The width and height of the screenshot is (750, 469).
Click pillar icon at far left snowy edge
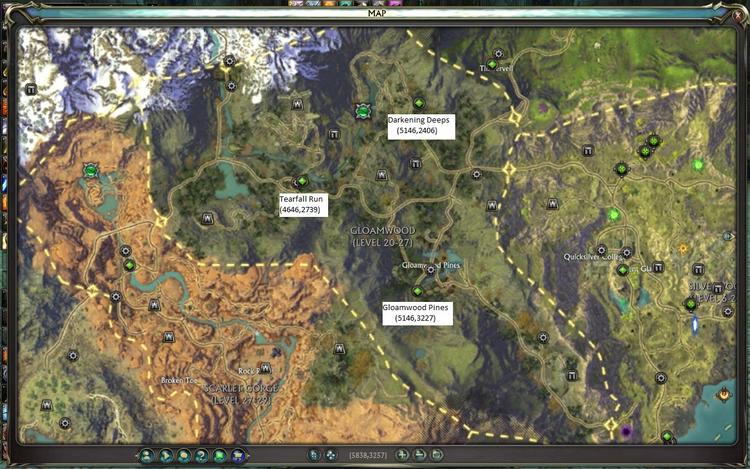point(31,89)
